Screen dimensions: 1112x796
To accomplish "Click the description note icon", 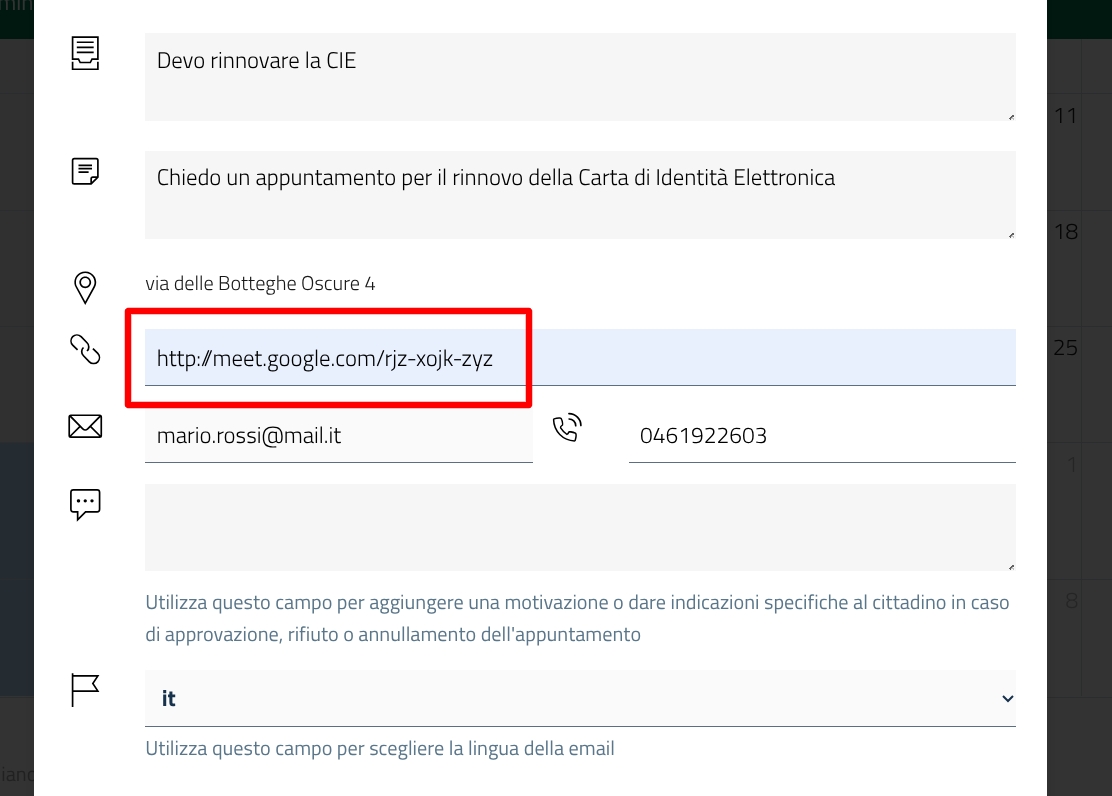I will tap(85, 171).
